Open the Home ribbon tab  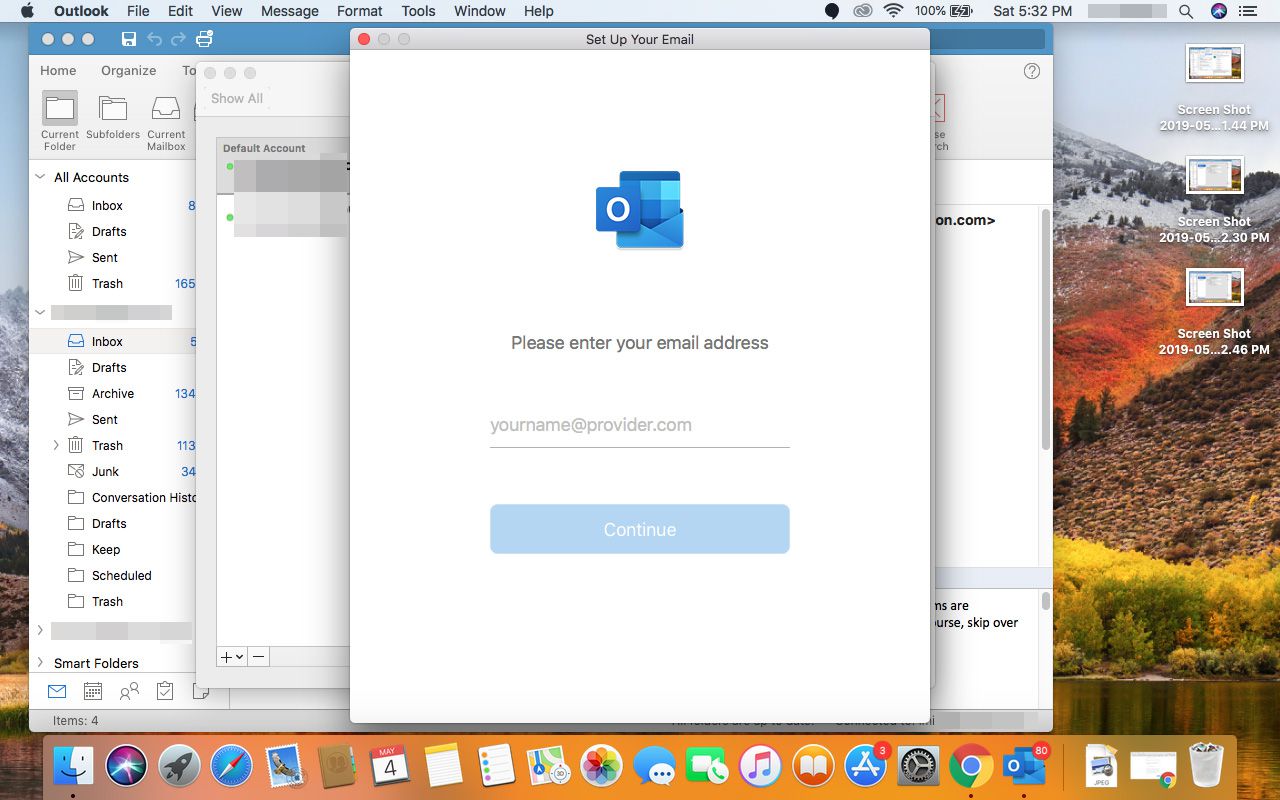[58, 70]
